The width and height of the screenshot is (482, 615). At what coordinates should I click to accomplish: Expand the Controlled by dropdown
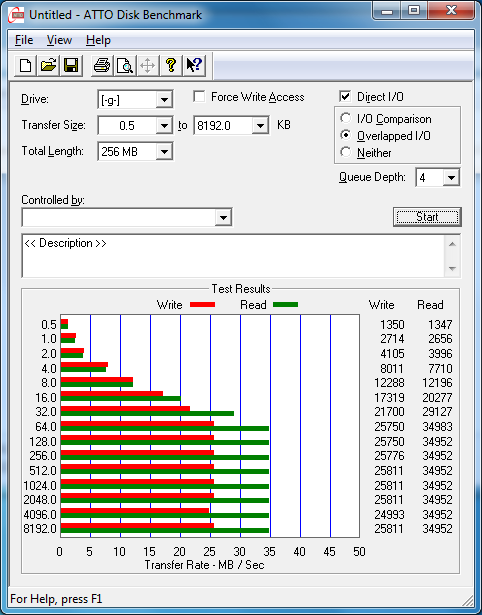223,217
